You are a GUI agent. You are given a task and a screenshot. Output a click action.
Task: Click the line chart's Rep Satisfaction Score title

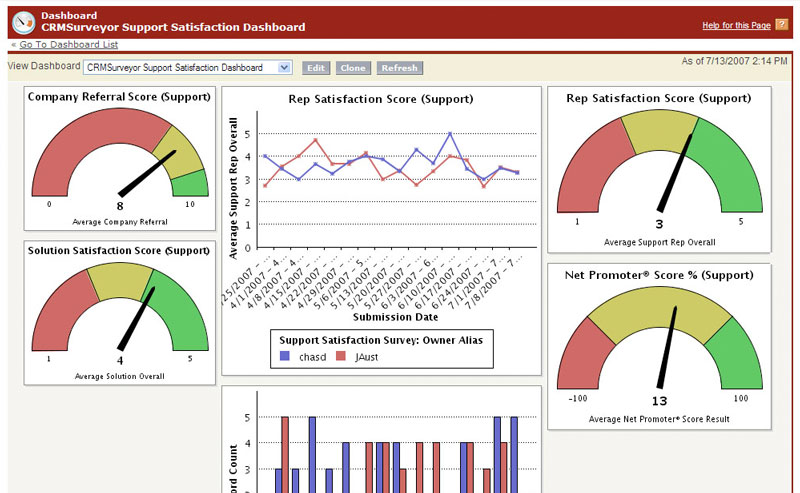coord(381,99)
